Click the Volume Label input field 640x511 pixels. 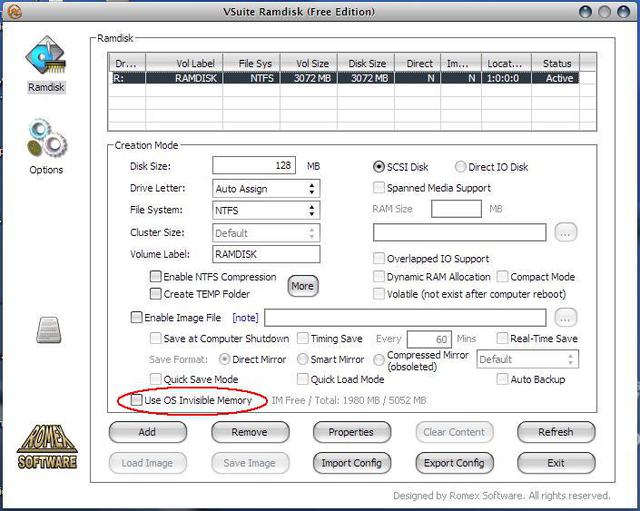click(x=266, y=254)
